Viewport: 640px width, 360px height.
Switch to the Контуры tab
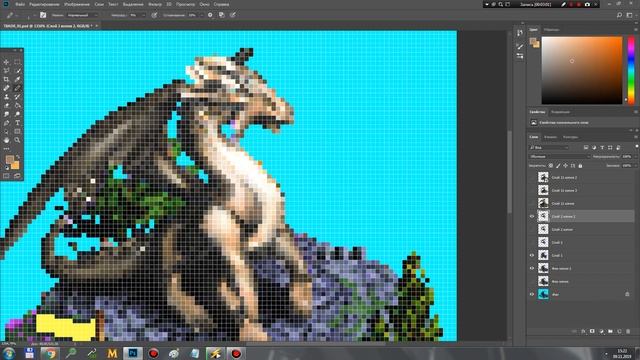tap(570, 137)
